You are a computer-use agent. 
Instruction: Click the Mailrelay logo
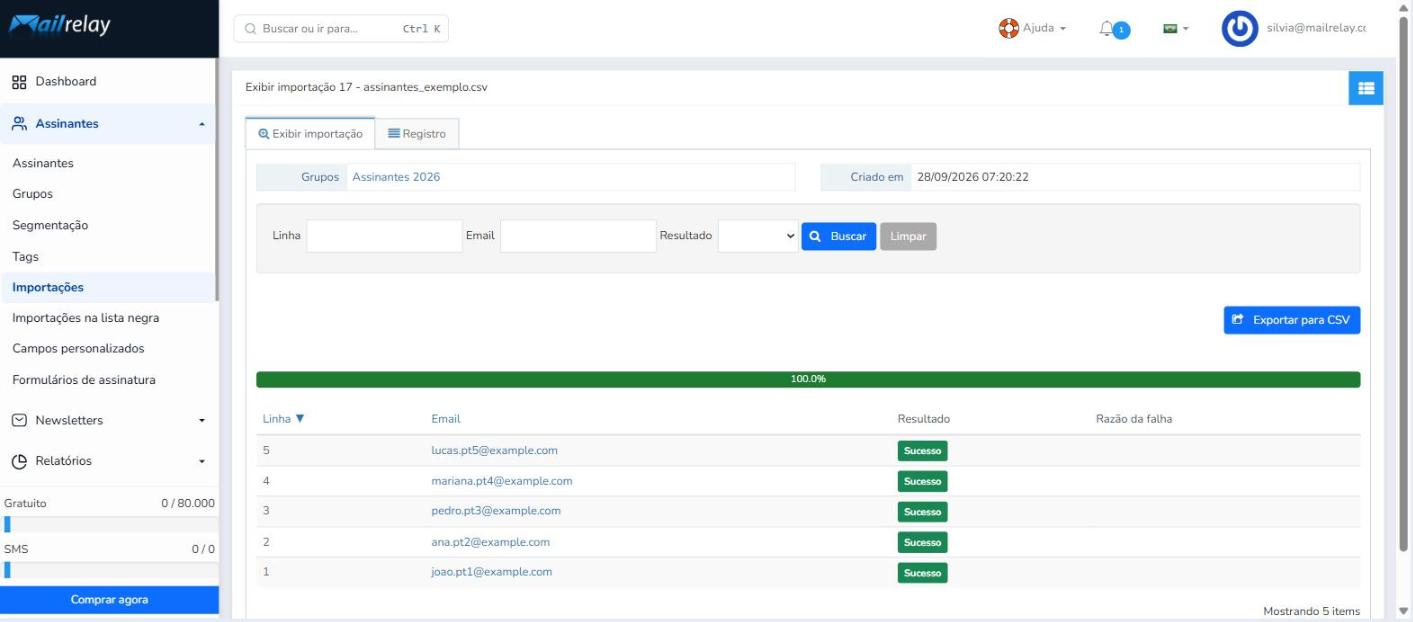pyautogui.click(x=60, y=26)
